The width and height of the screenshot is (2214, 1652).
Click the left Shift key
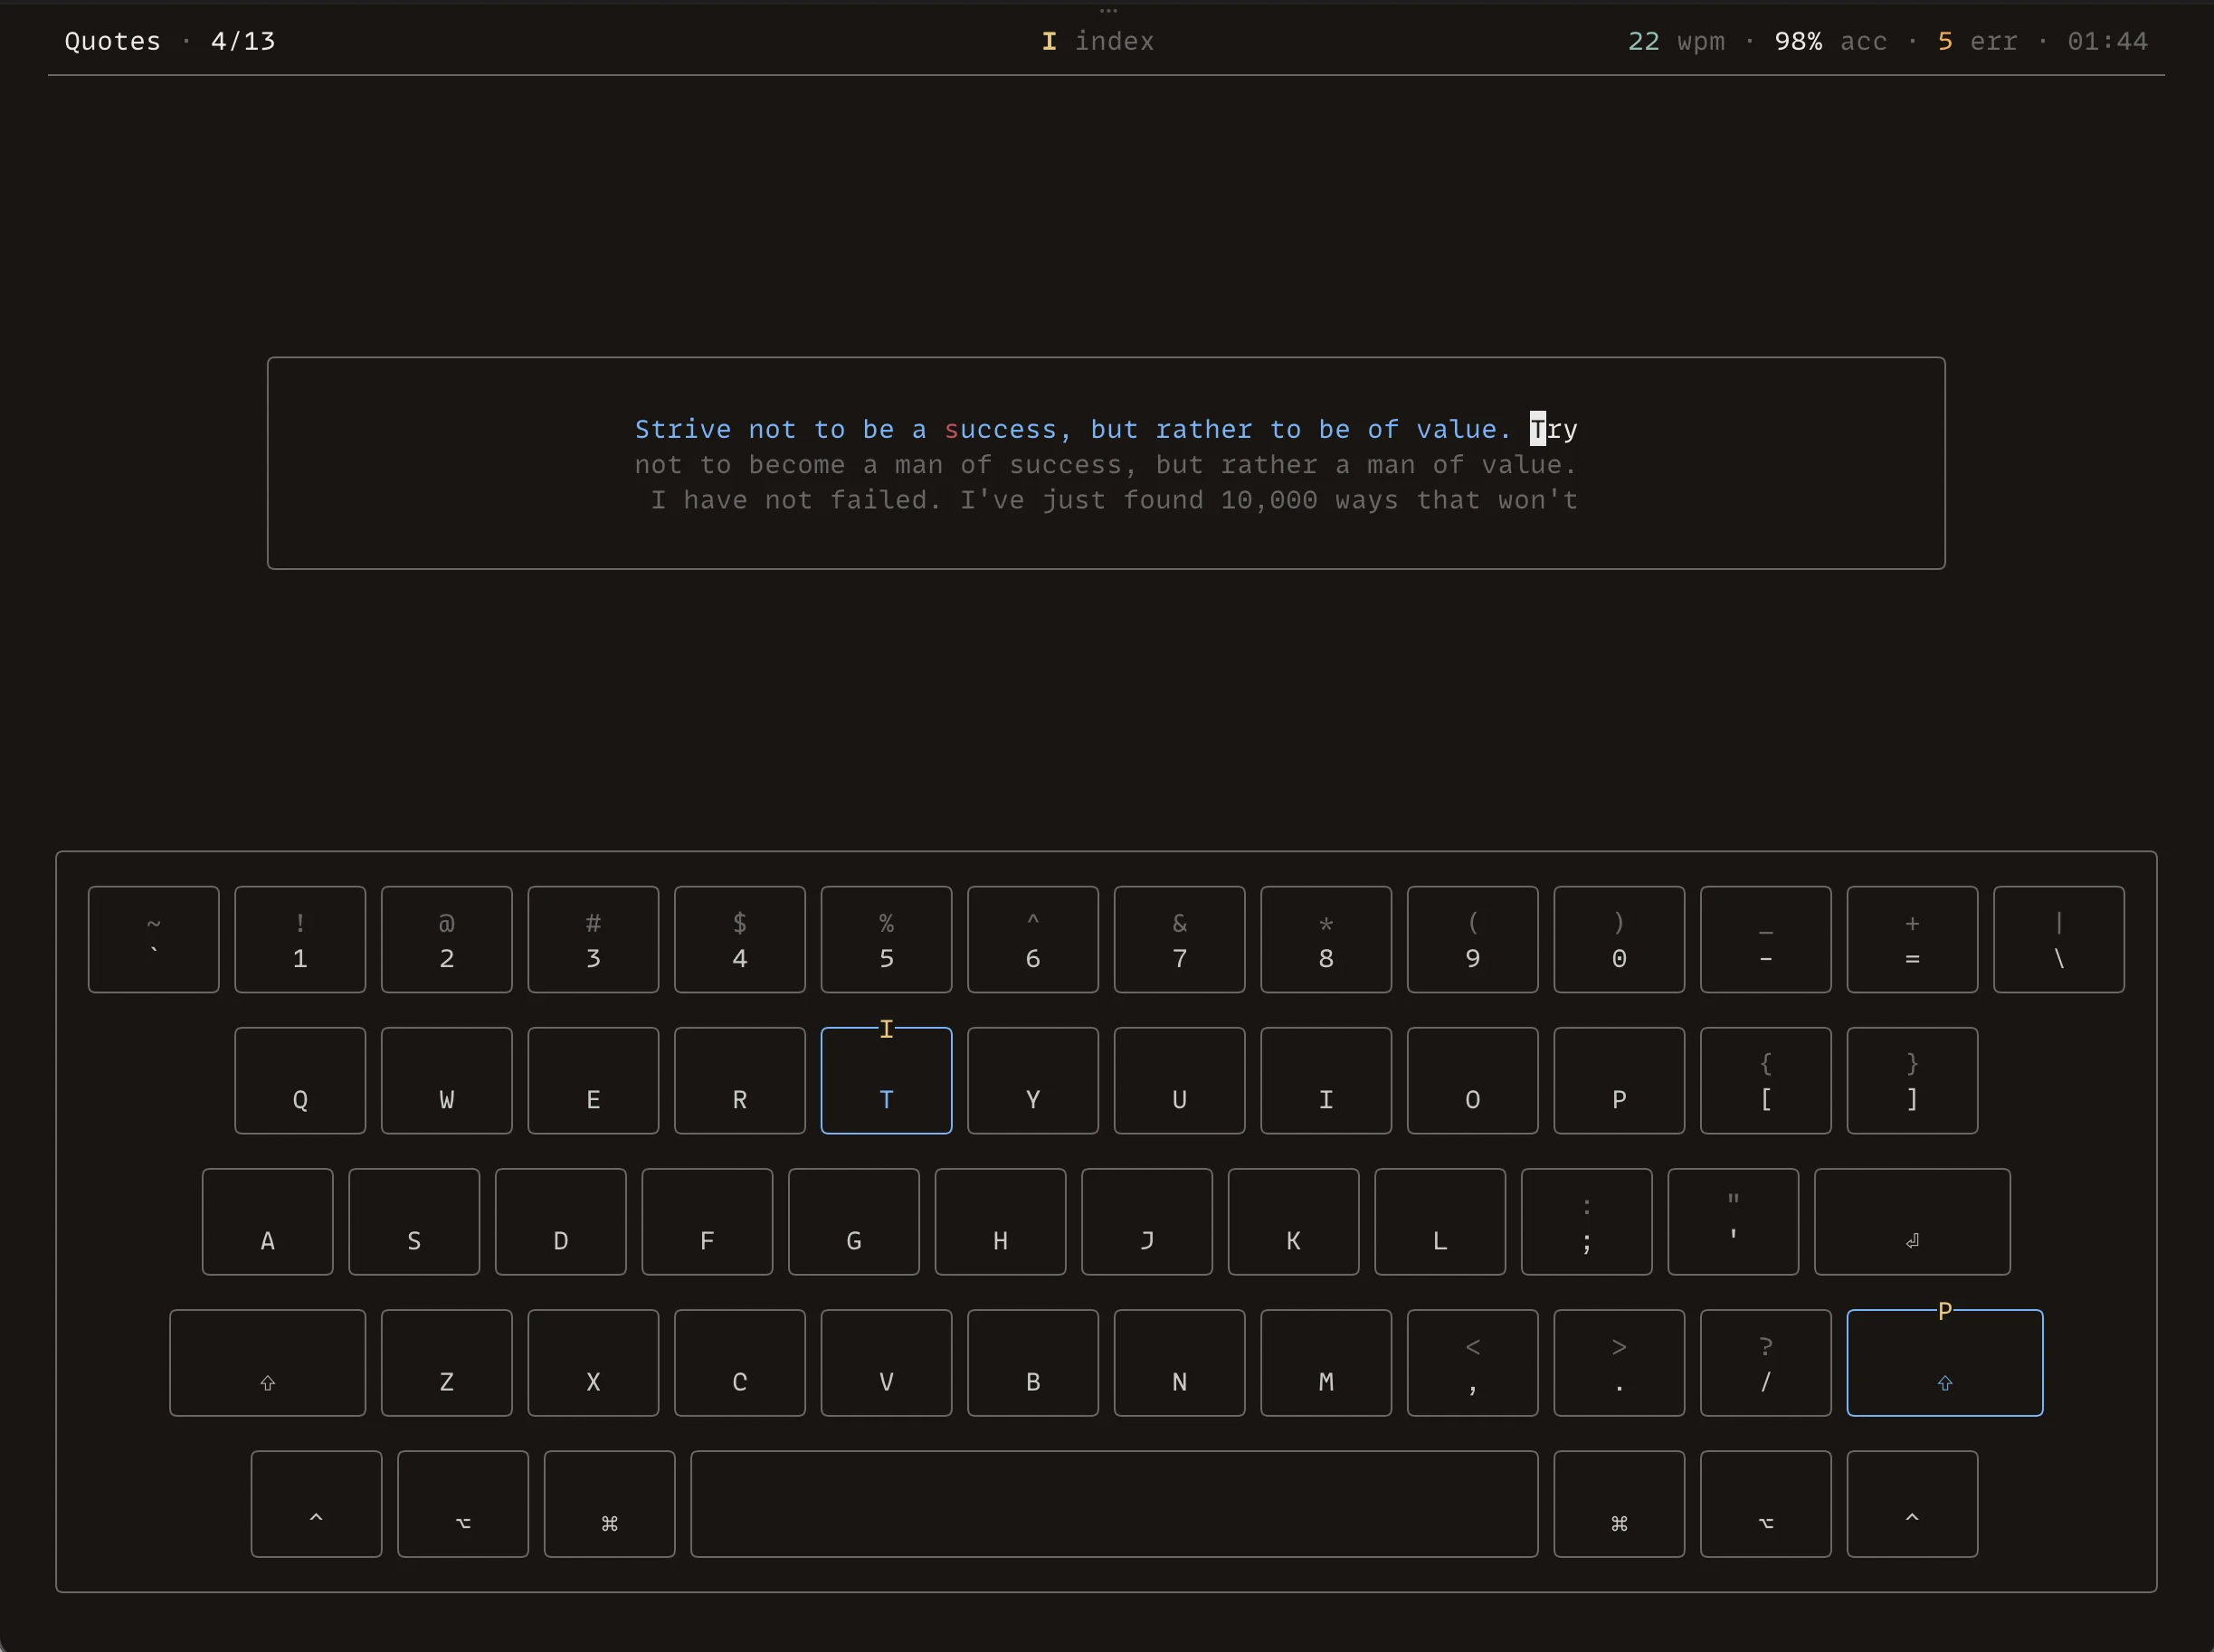point(267,1362)
